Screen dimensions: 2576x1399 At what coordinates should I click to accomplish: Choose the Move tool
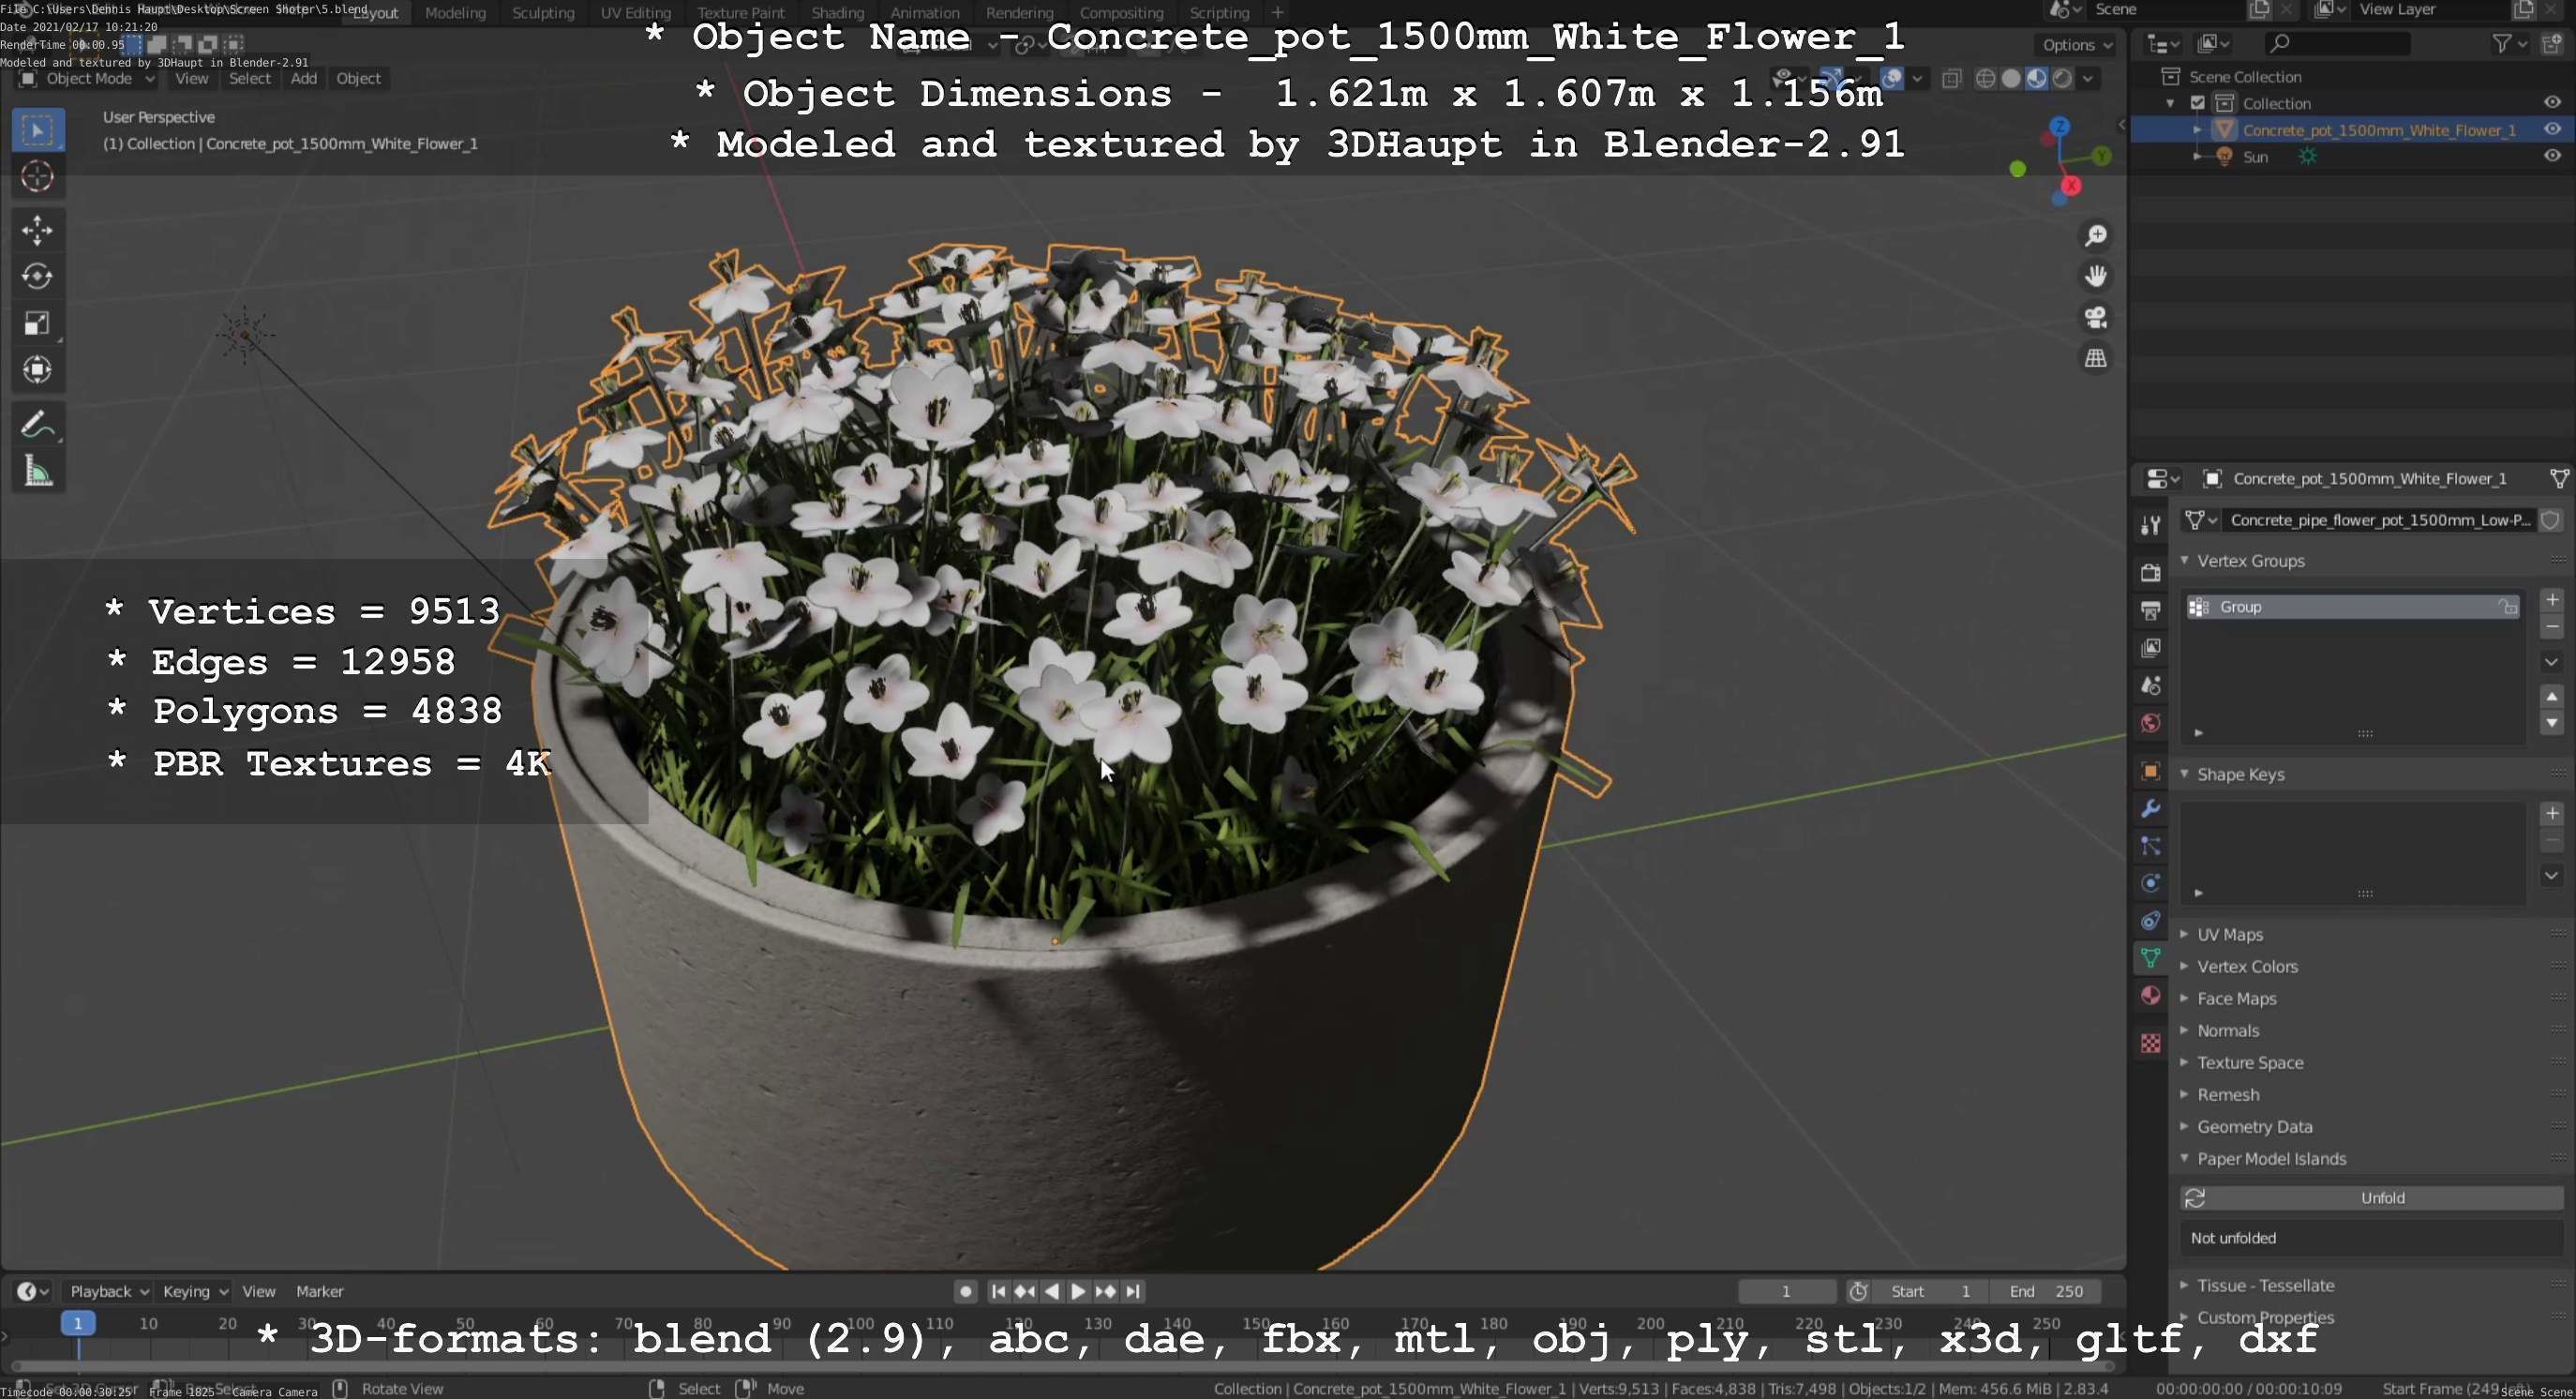[38, 230]
